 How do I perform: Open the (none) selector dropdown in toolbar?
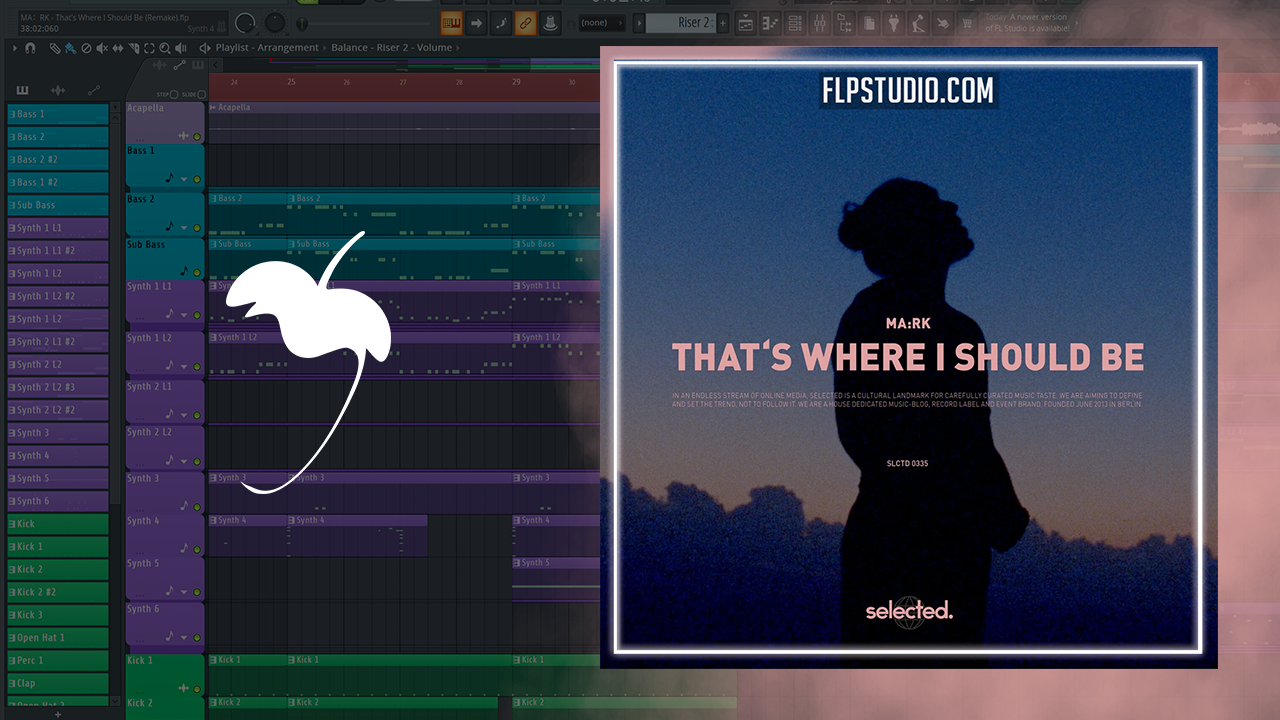(601, 23)
